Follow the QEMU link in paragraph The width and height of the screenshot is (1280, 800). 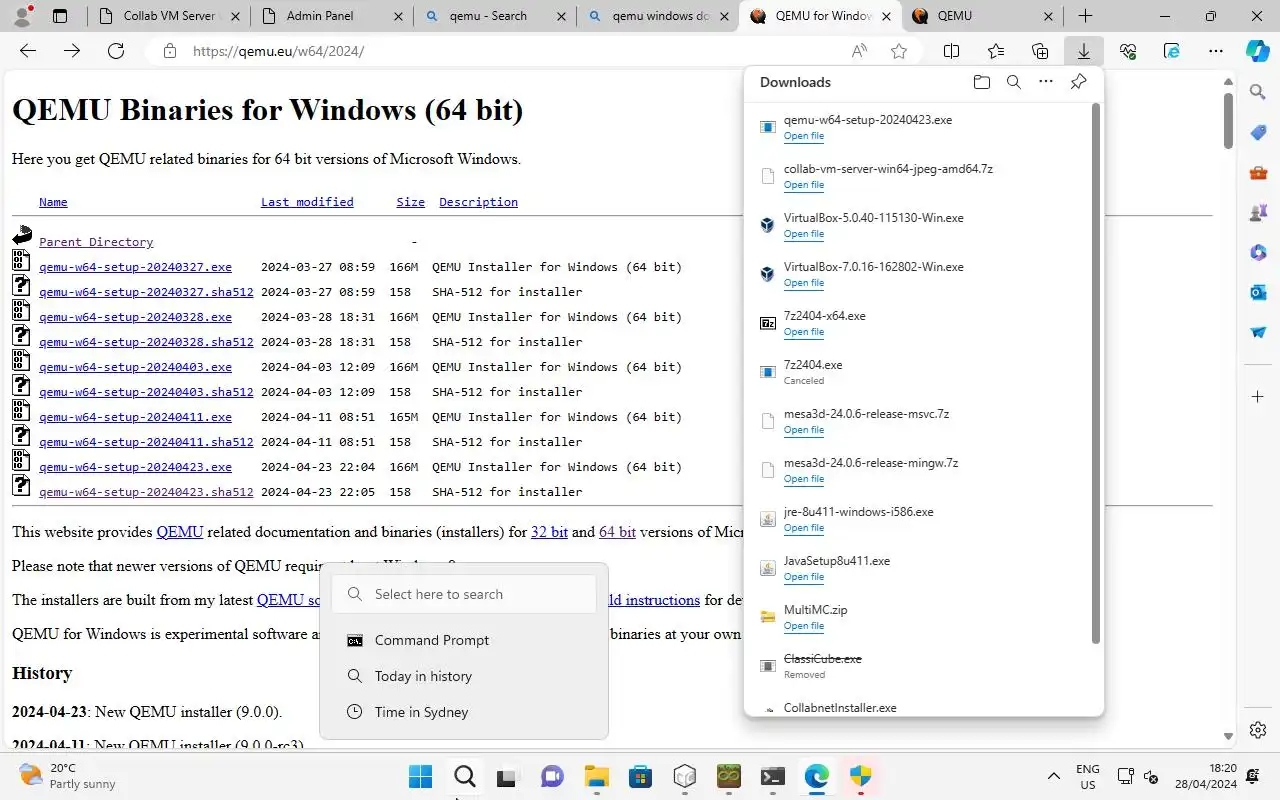pos(180,532)
